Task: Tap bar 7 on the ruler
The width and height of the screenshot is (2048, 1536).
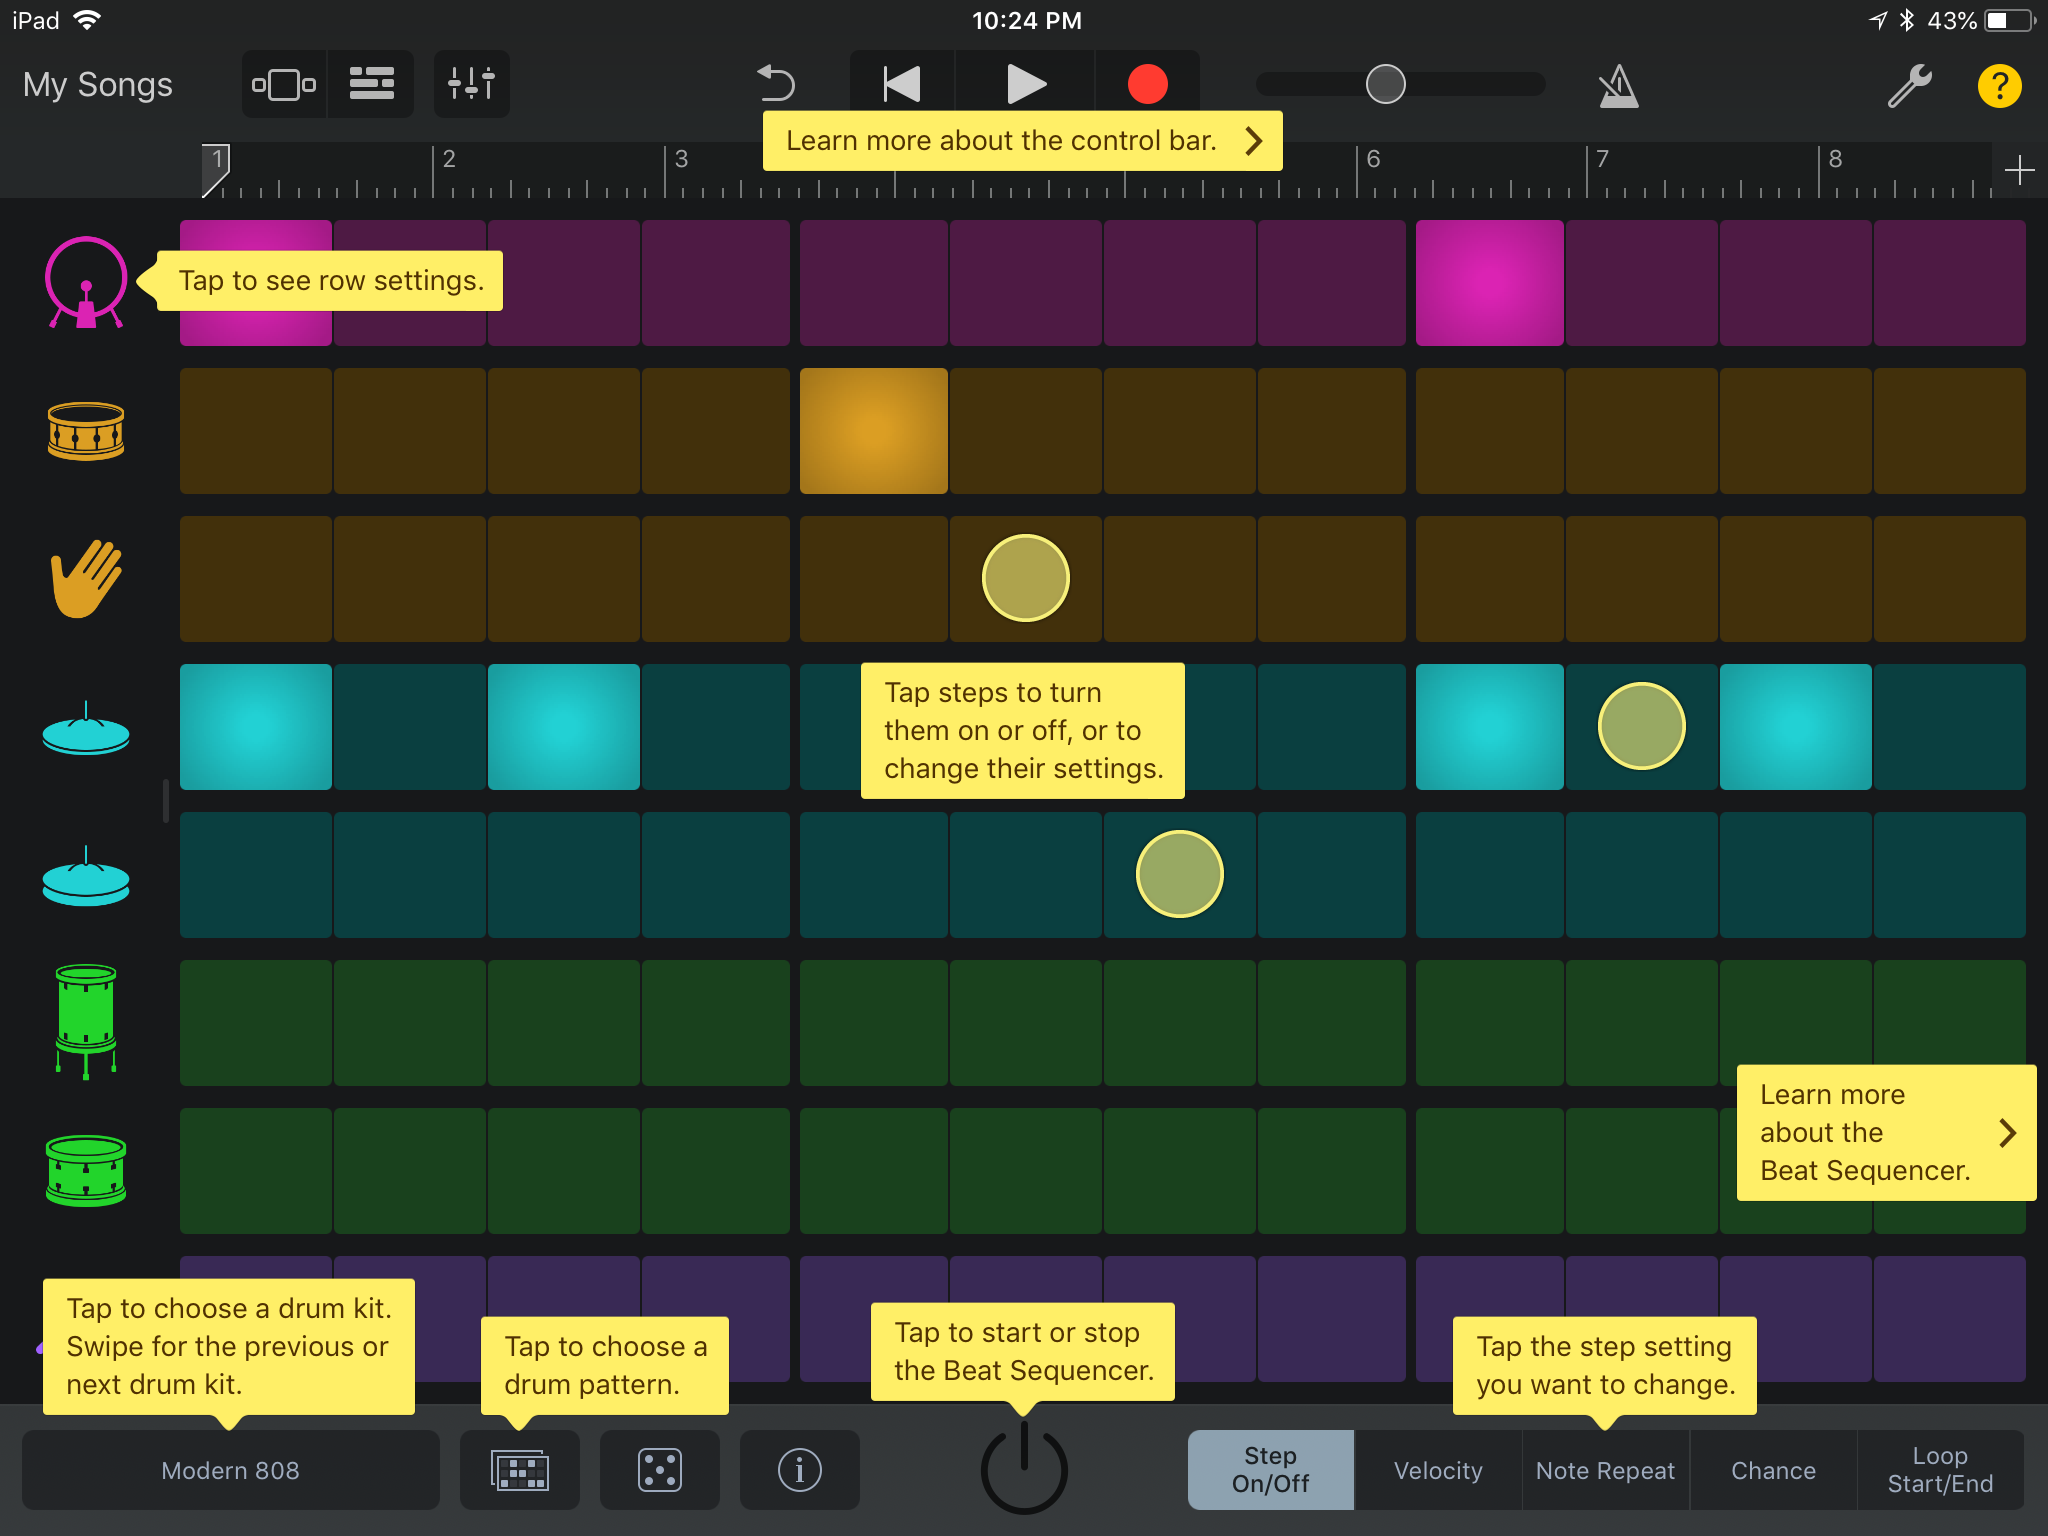Action: tap(1602, 159)
